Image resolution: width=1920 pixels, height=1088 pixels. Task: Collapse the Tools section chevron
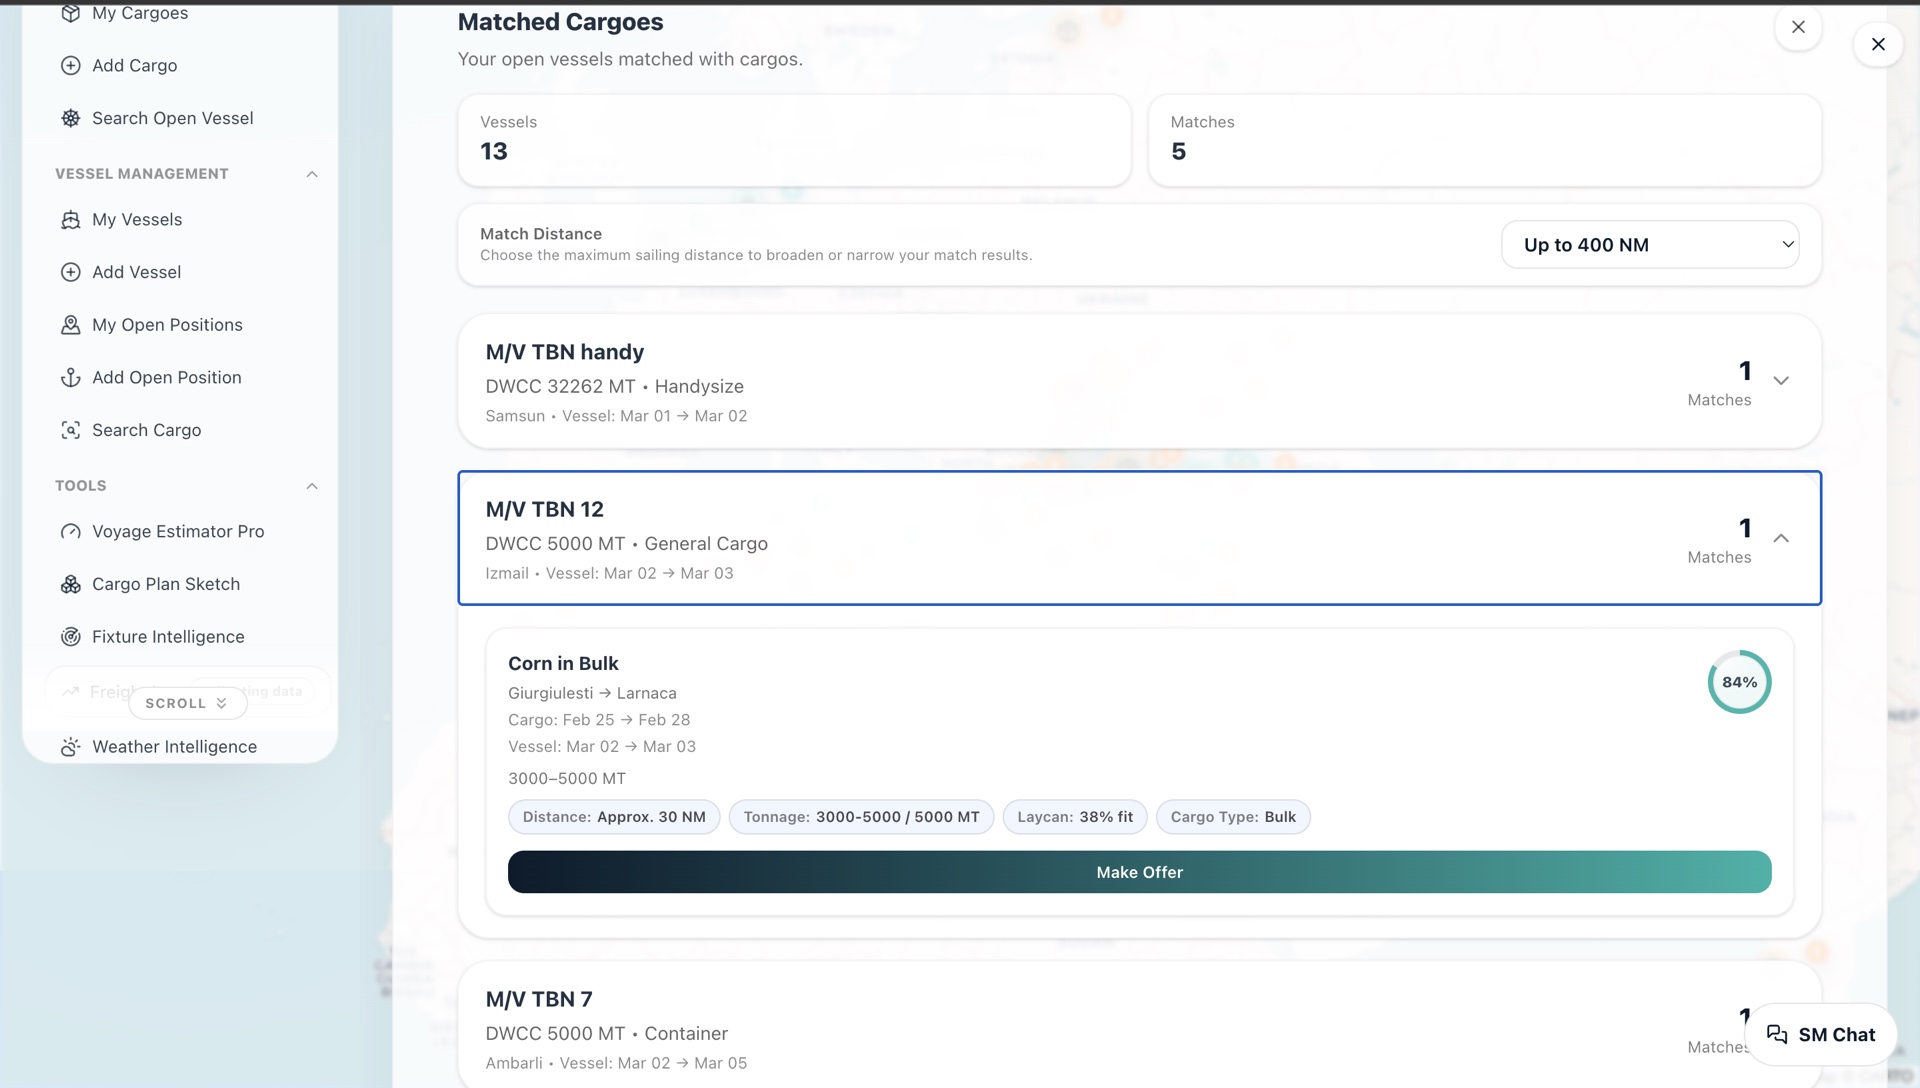pyautogui.click(x=312, y=486)
